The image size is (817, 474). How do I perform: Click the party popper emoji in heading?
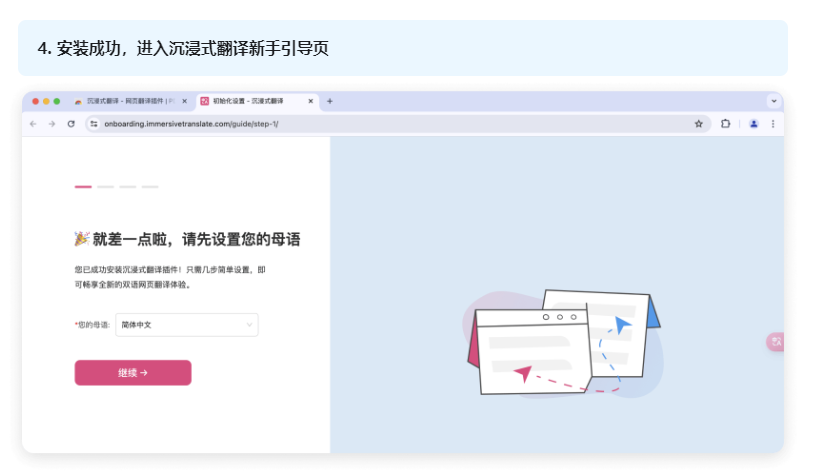(82, 239)
